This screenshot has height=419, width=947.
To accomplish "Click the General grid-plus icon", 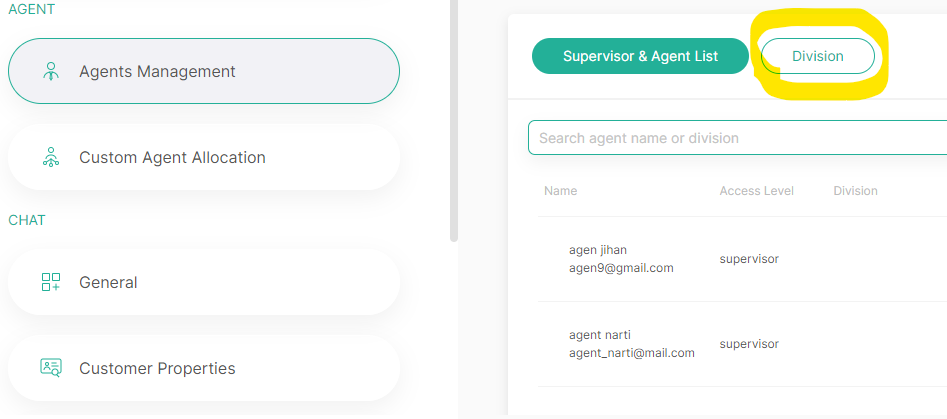I will [51, 282].
